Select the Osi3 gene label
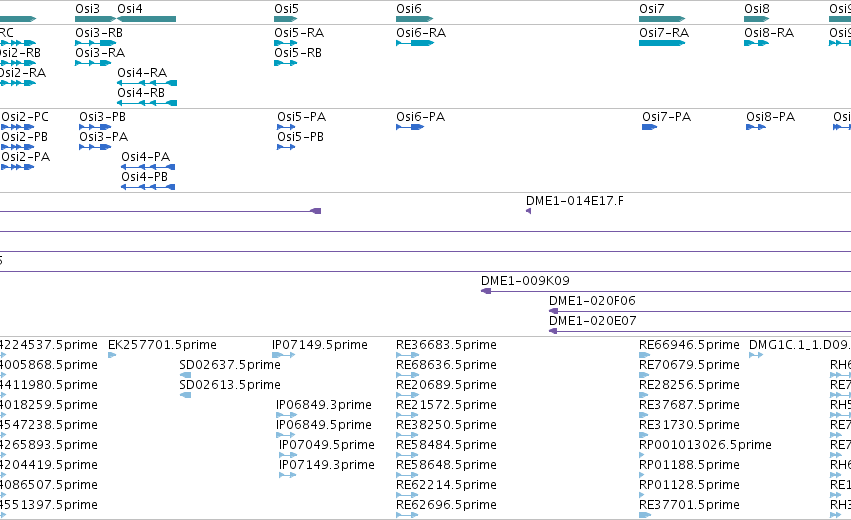The image size is (851, 520). tap(87, 9)
